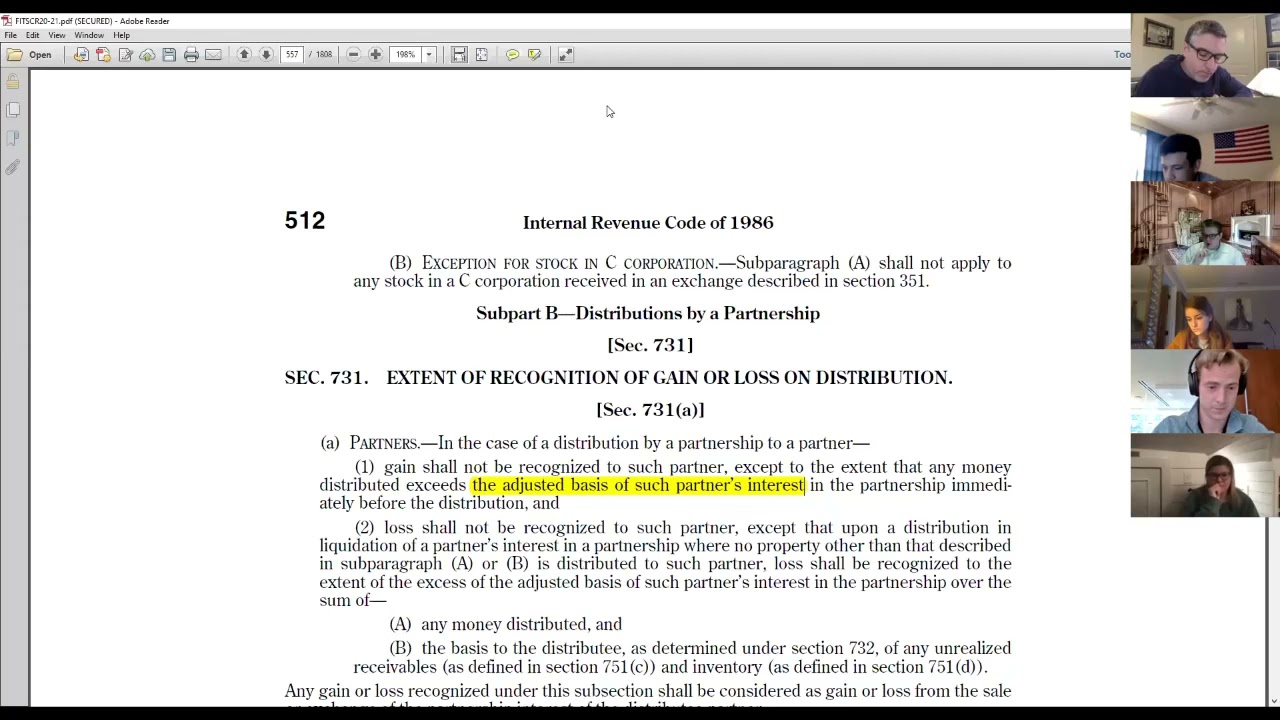
Task: Open the attachments paperclip side panel
Action: coord(13,168)
